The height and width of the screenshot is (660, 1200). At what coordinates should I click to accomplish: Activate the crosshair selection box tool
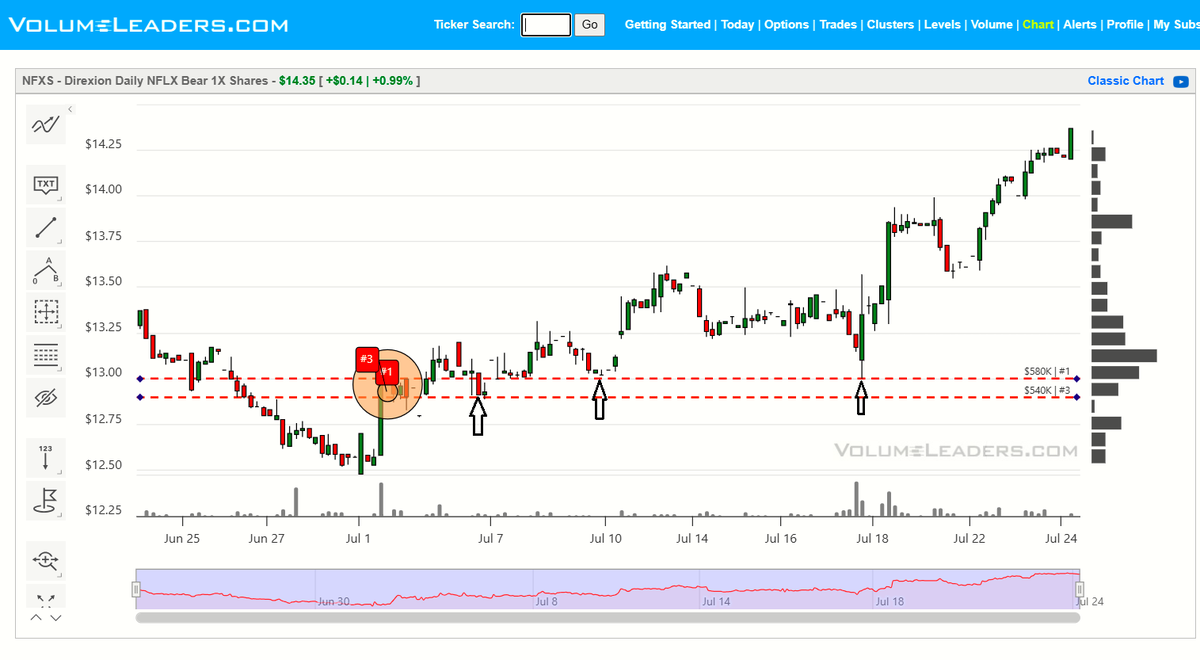click(x=46, y=312)
